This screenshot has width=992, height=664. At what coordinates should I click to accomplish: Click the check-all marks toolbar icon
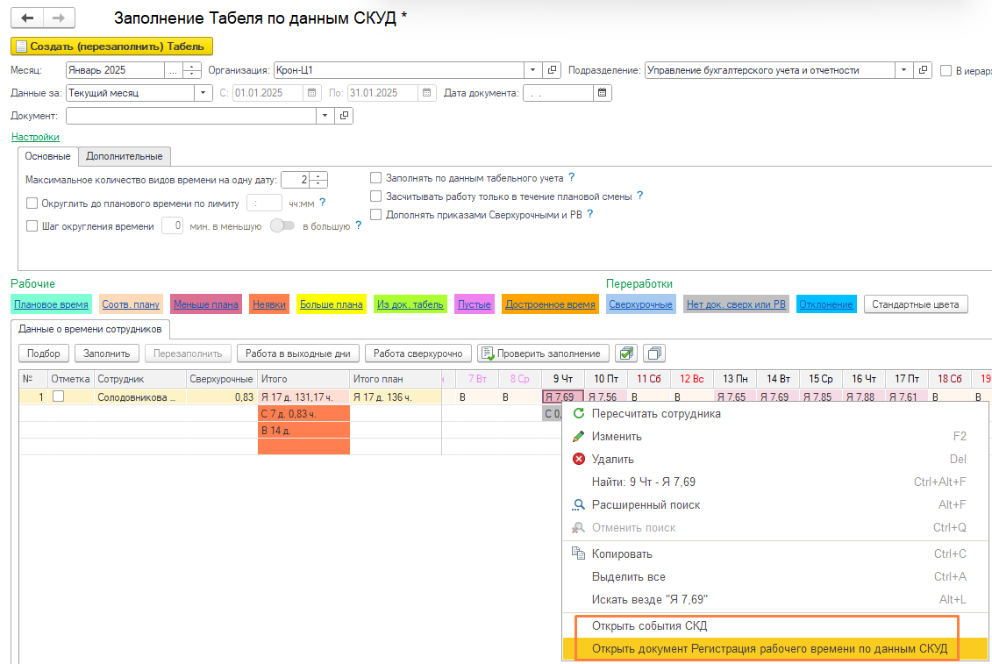(x=627, y=353)
